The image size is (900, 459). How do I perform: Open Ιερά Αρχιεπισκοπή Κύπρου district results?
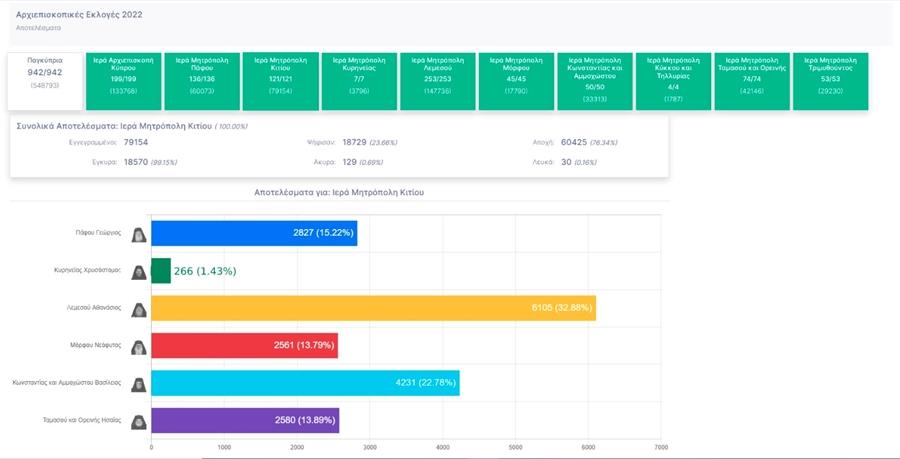click(x=123, y=81)
